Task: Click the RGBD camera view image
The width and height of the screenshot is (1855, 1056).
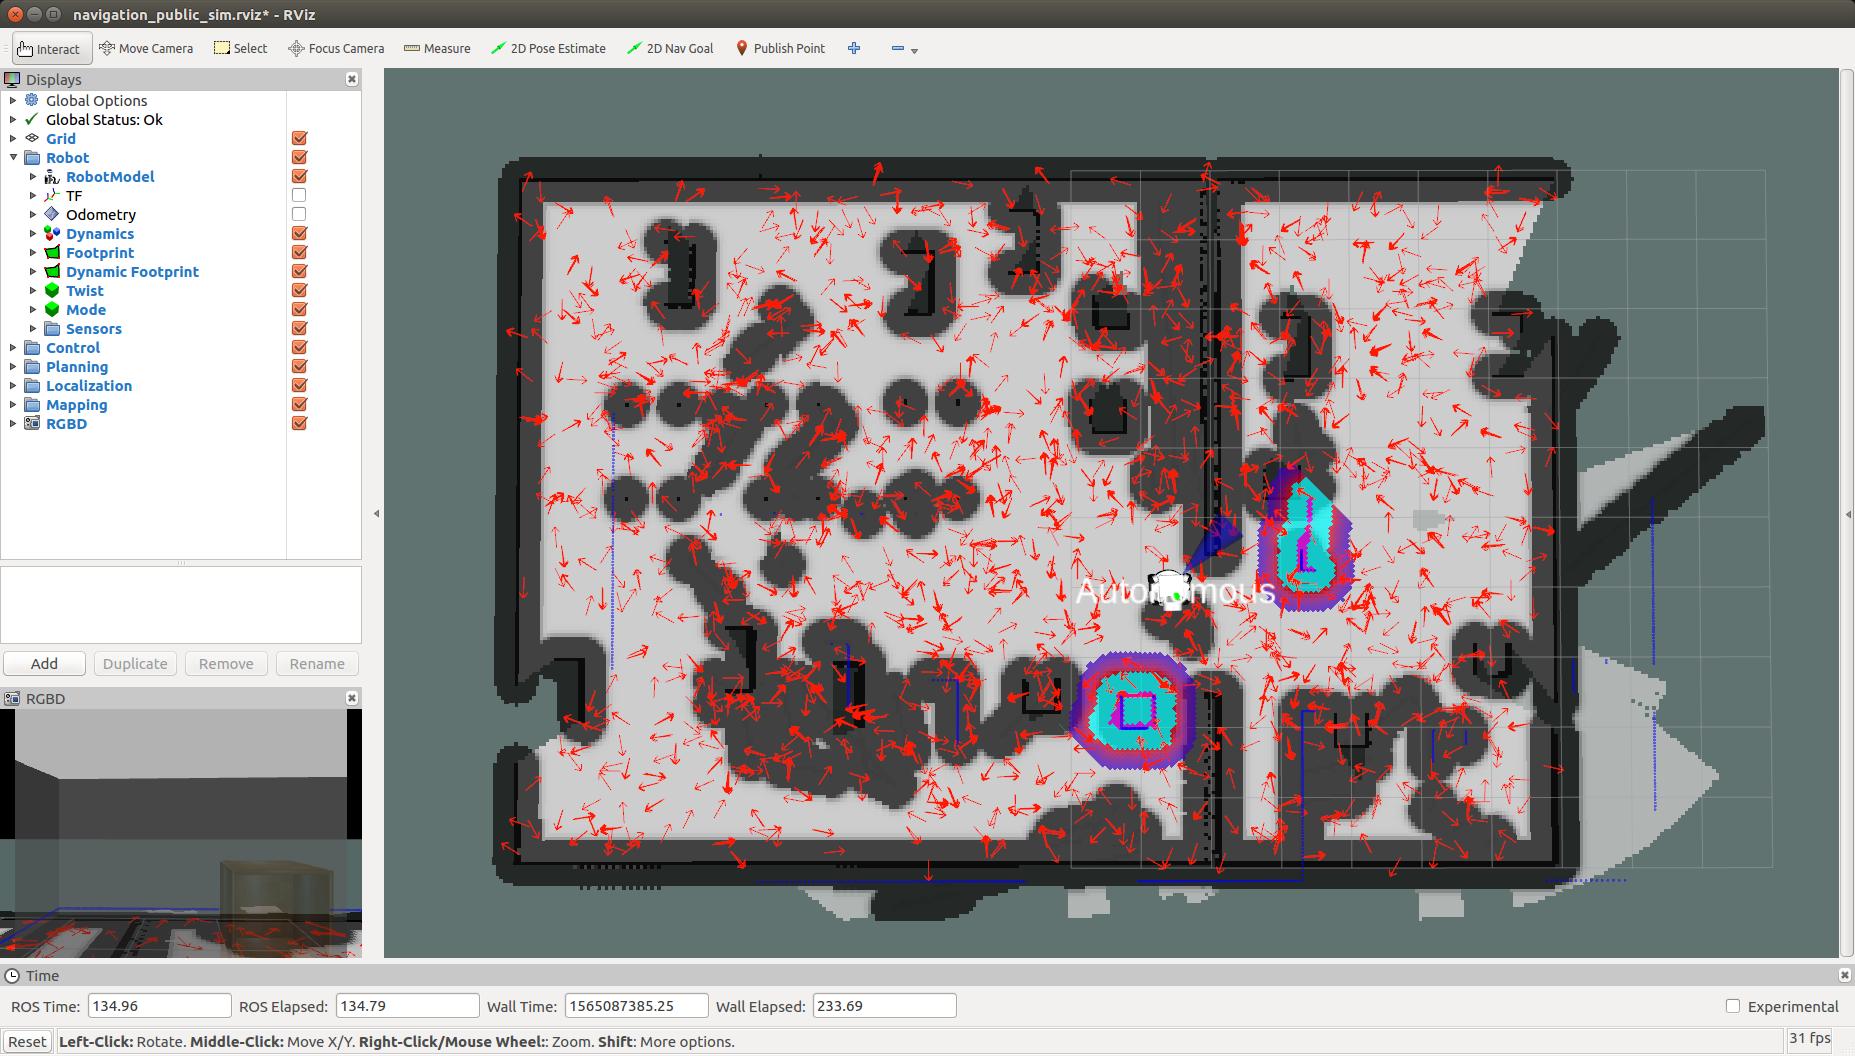Action: (x=181, y=833)
